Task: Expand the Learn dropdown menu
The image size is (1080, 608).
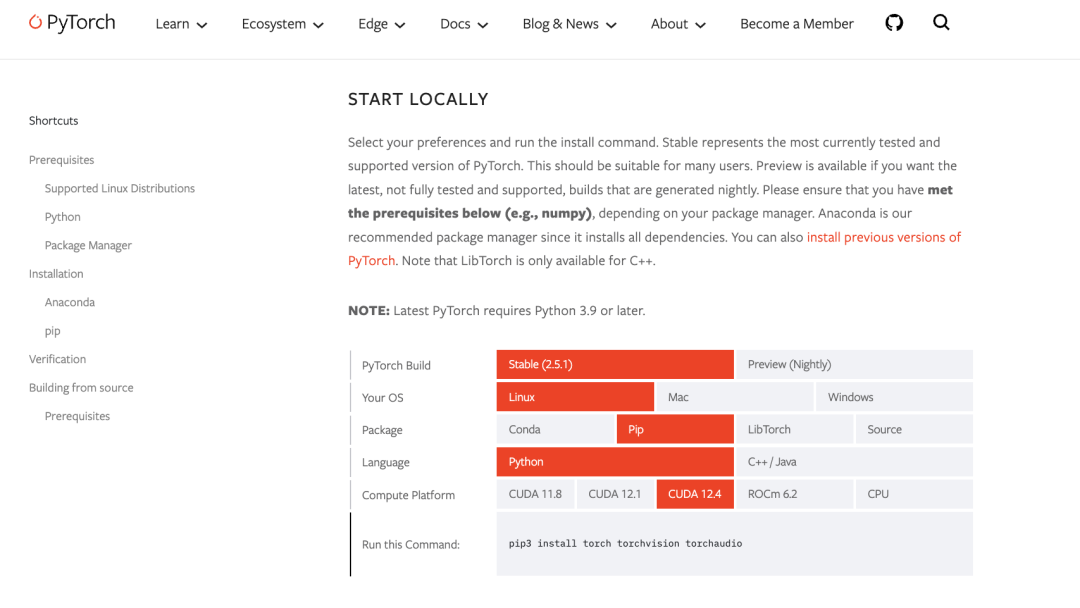Action: pyautogui.click(x=181, y=24)
